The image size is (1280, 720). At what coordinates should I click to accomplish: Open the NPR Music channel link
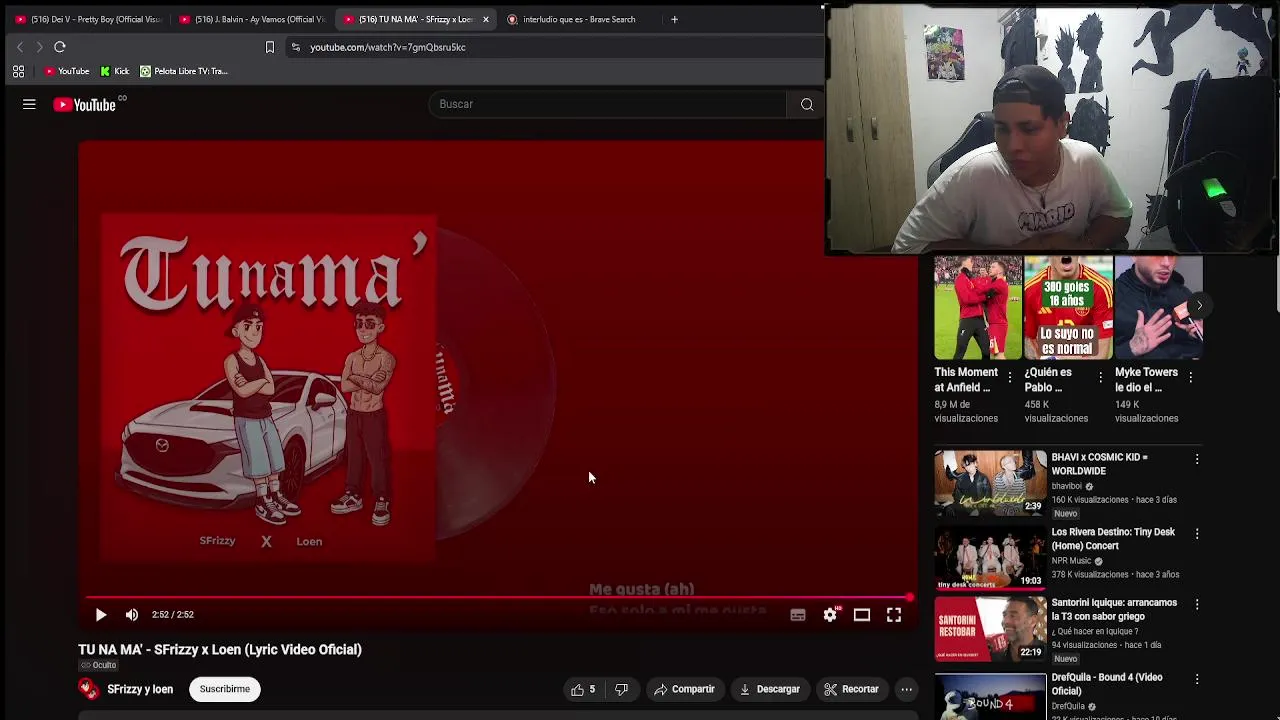pyautogui.click(x=1071, y=561)
